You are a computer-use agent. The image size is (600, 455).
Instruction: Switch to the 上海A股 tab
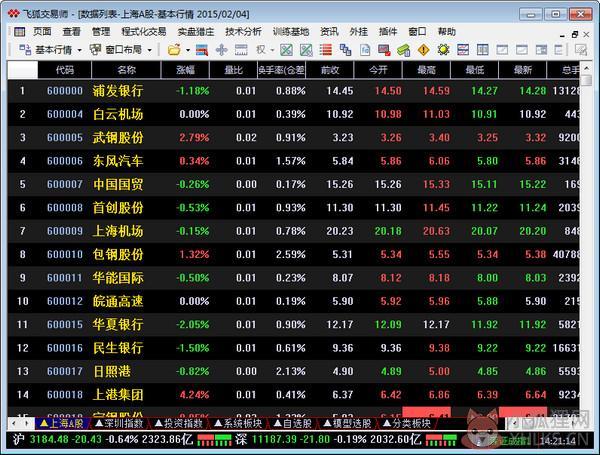(62, 423)
